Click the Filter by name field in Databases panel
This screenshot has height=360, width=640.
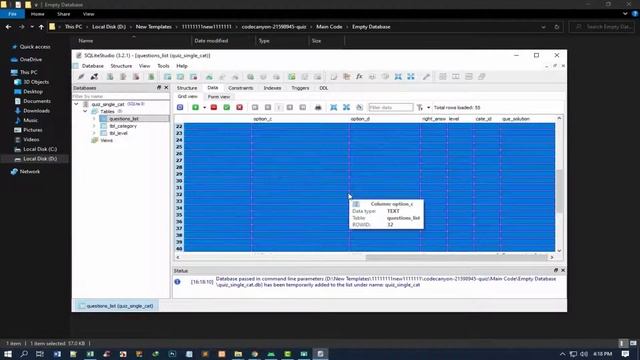121,96
